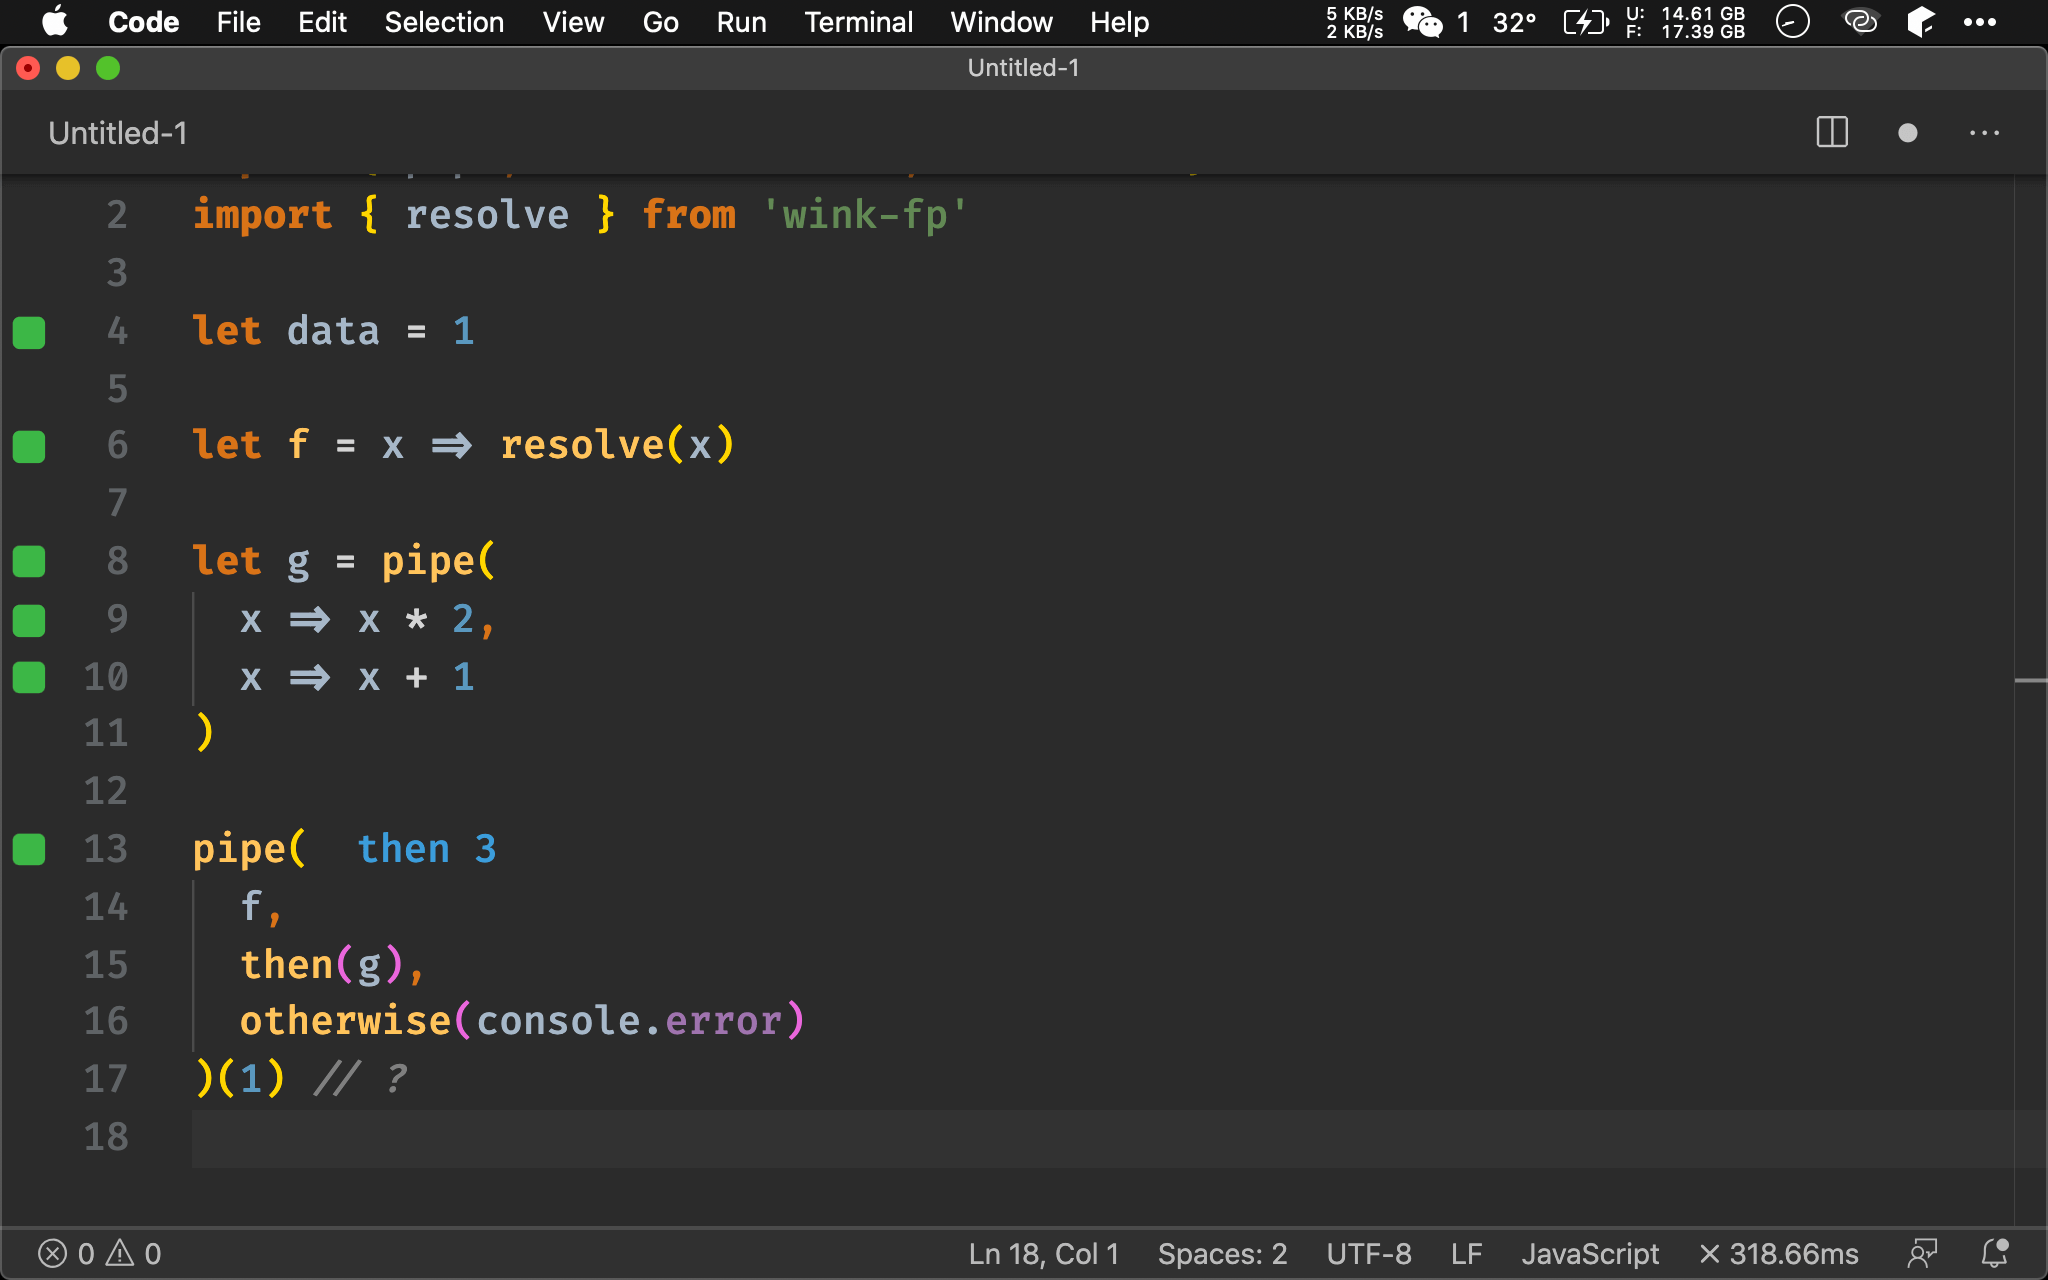2048x1280 pixels.
Task: Open the Go menu
Action: point(660,22)
